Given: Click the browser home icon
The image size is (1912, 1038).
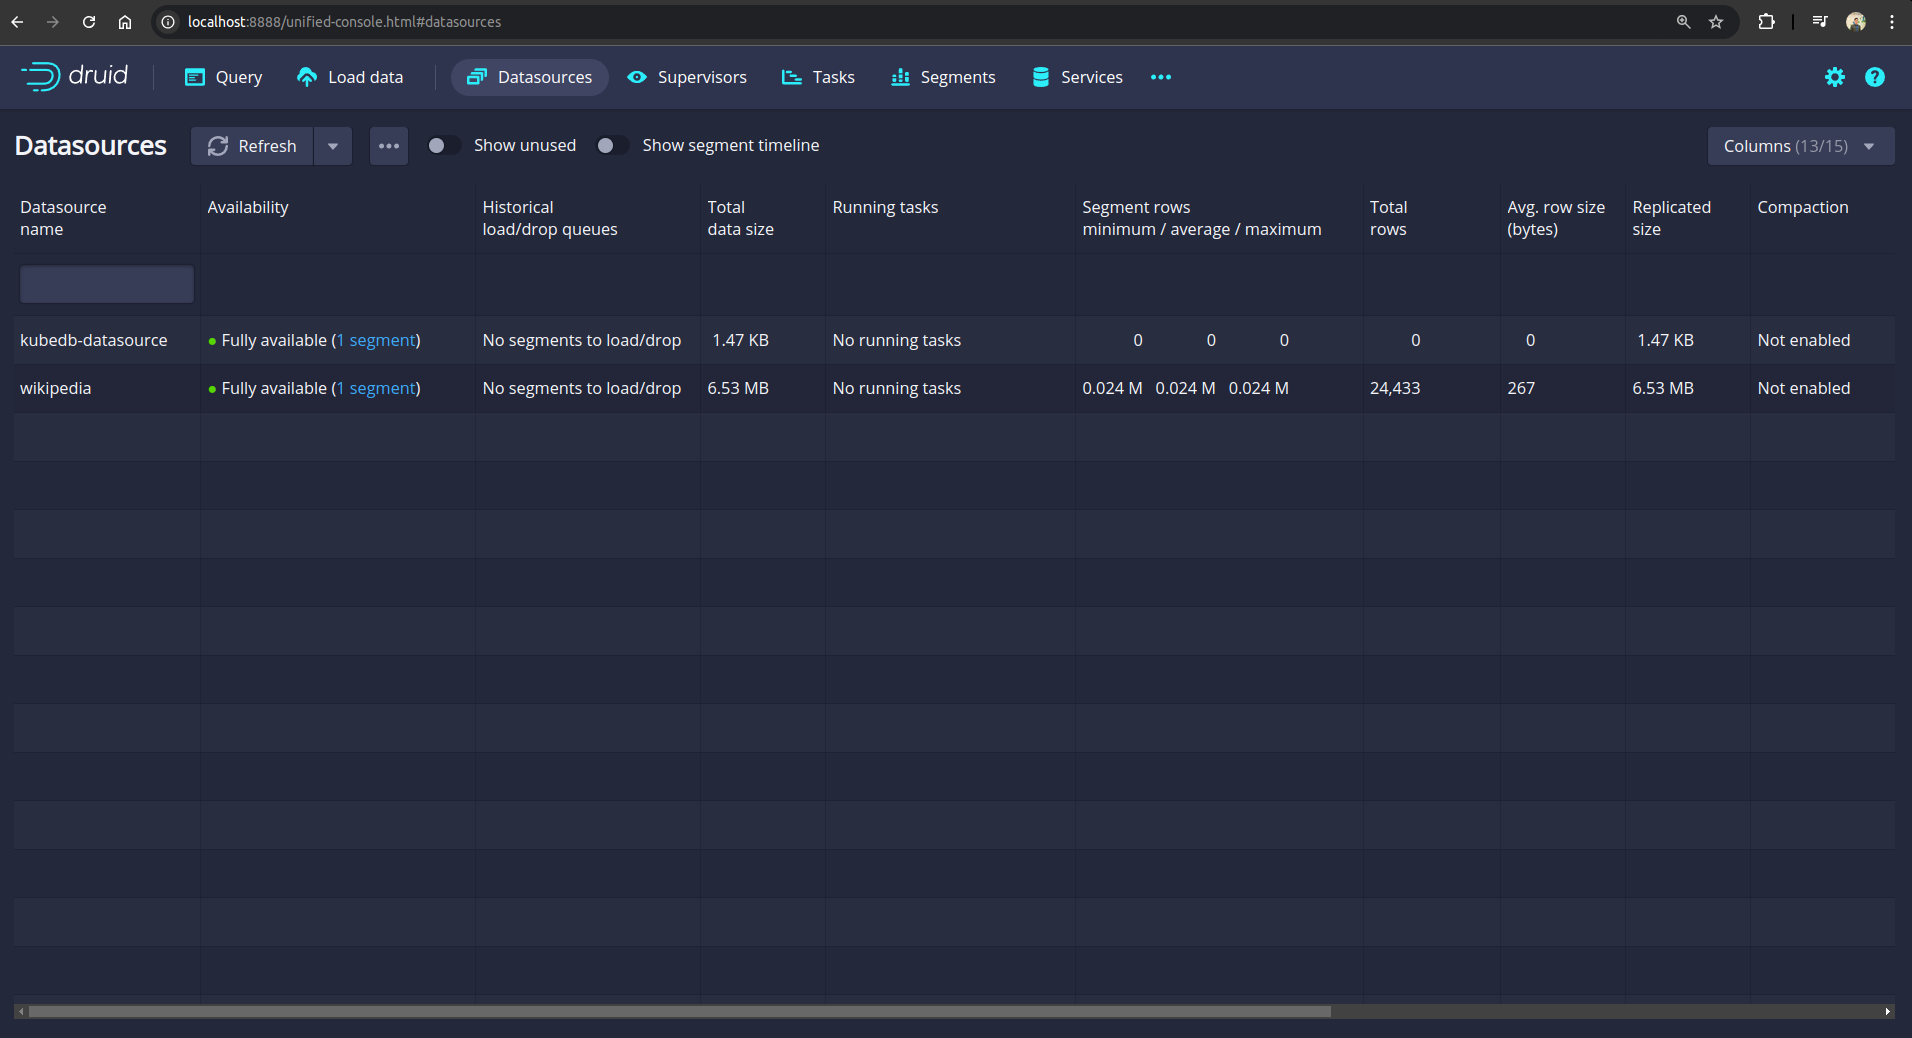Looking at the screenshot, I should [125, 22].
